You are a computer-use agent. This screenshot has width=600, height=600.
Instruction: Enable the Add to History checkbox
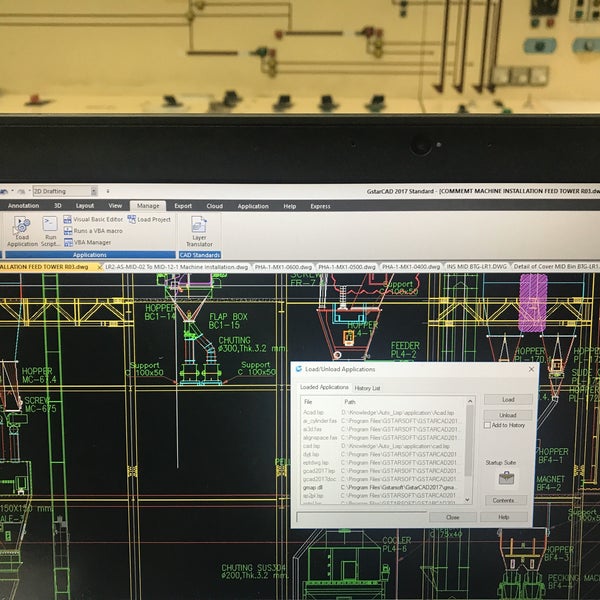[x=487, y=425]
